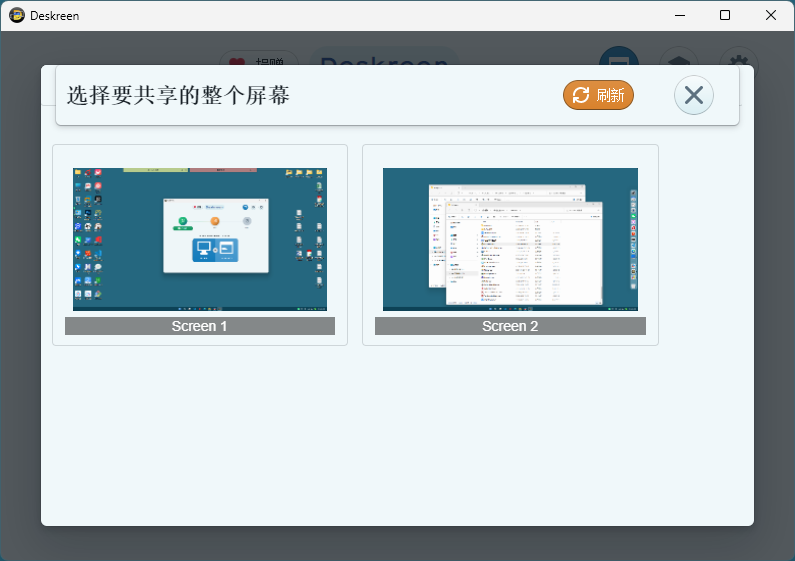Minimize the Deskreen window
This screenshot has height=561, width=795.
[680, 15]
